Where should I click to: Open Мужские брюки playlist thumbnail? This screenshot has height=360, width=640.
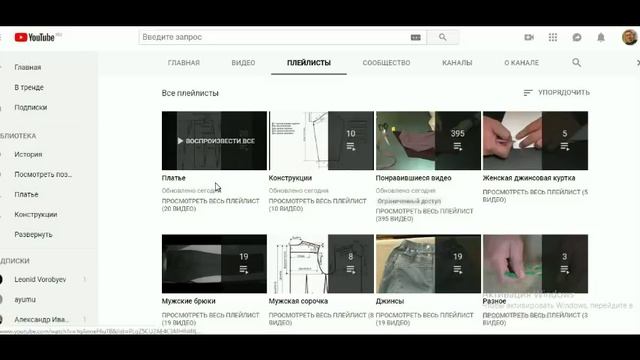[214, 264]
